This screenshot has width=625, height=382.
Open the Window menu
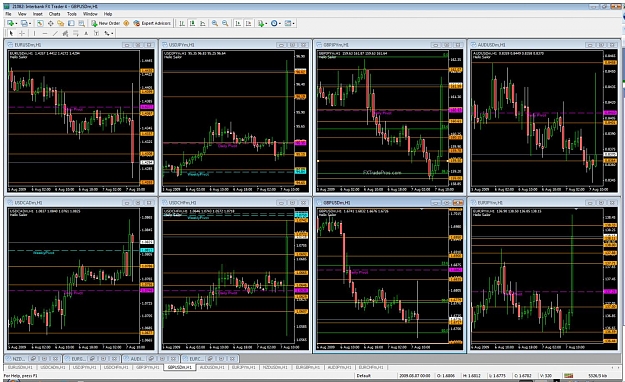coord(90,14)
